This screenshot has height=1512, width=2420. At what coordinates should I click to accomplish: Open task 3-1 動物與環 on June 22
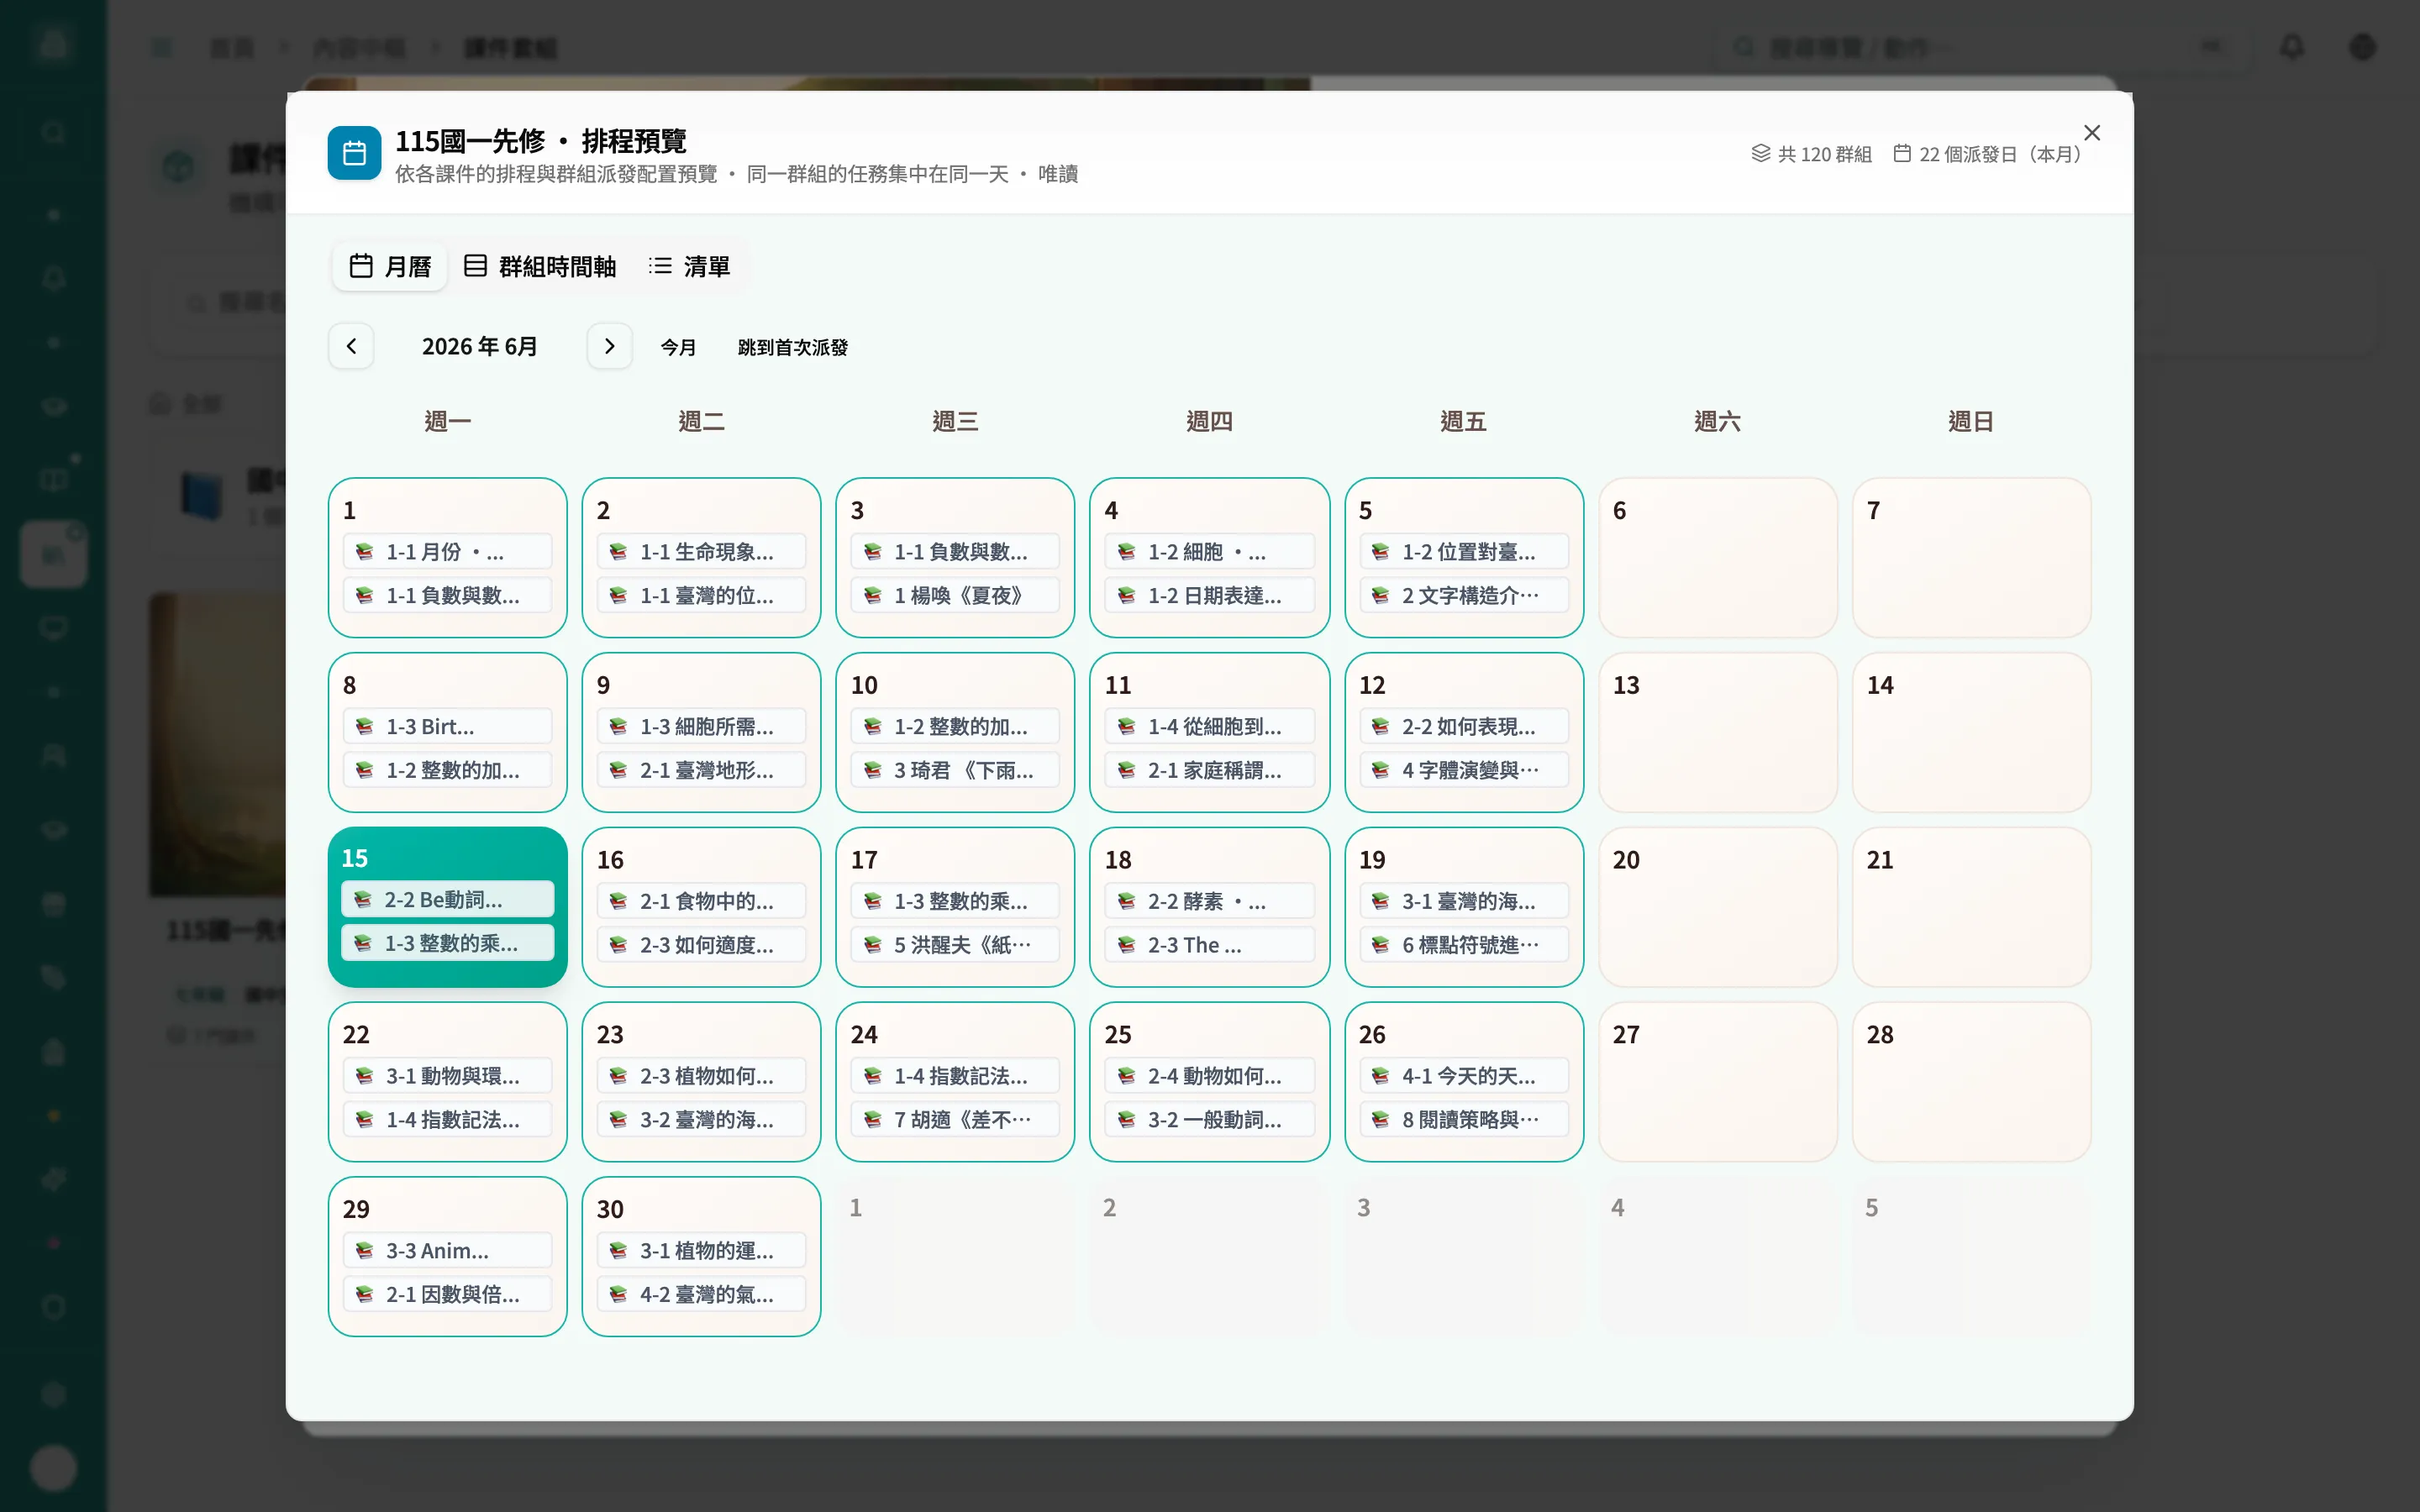447,1076
